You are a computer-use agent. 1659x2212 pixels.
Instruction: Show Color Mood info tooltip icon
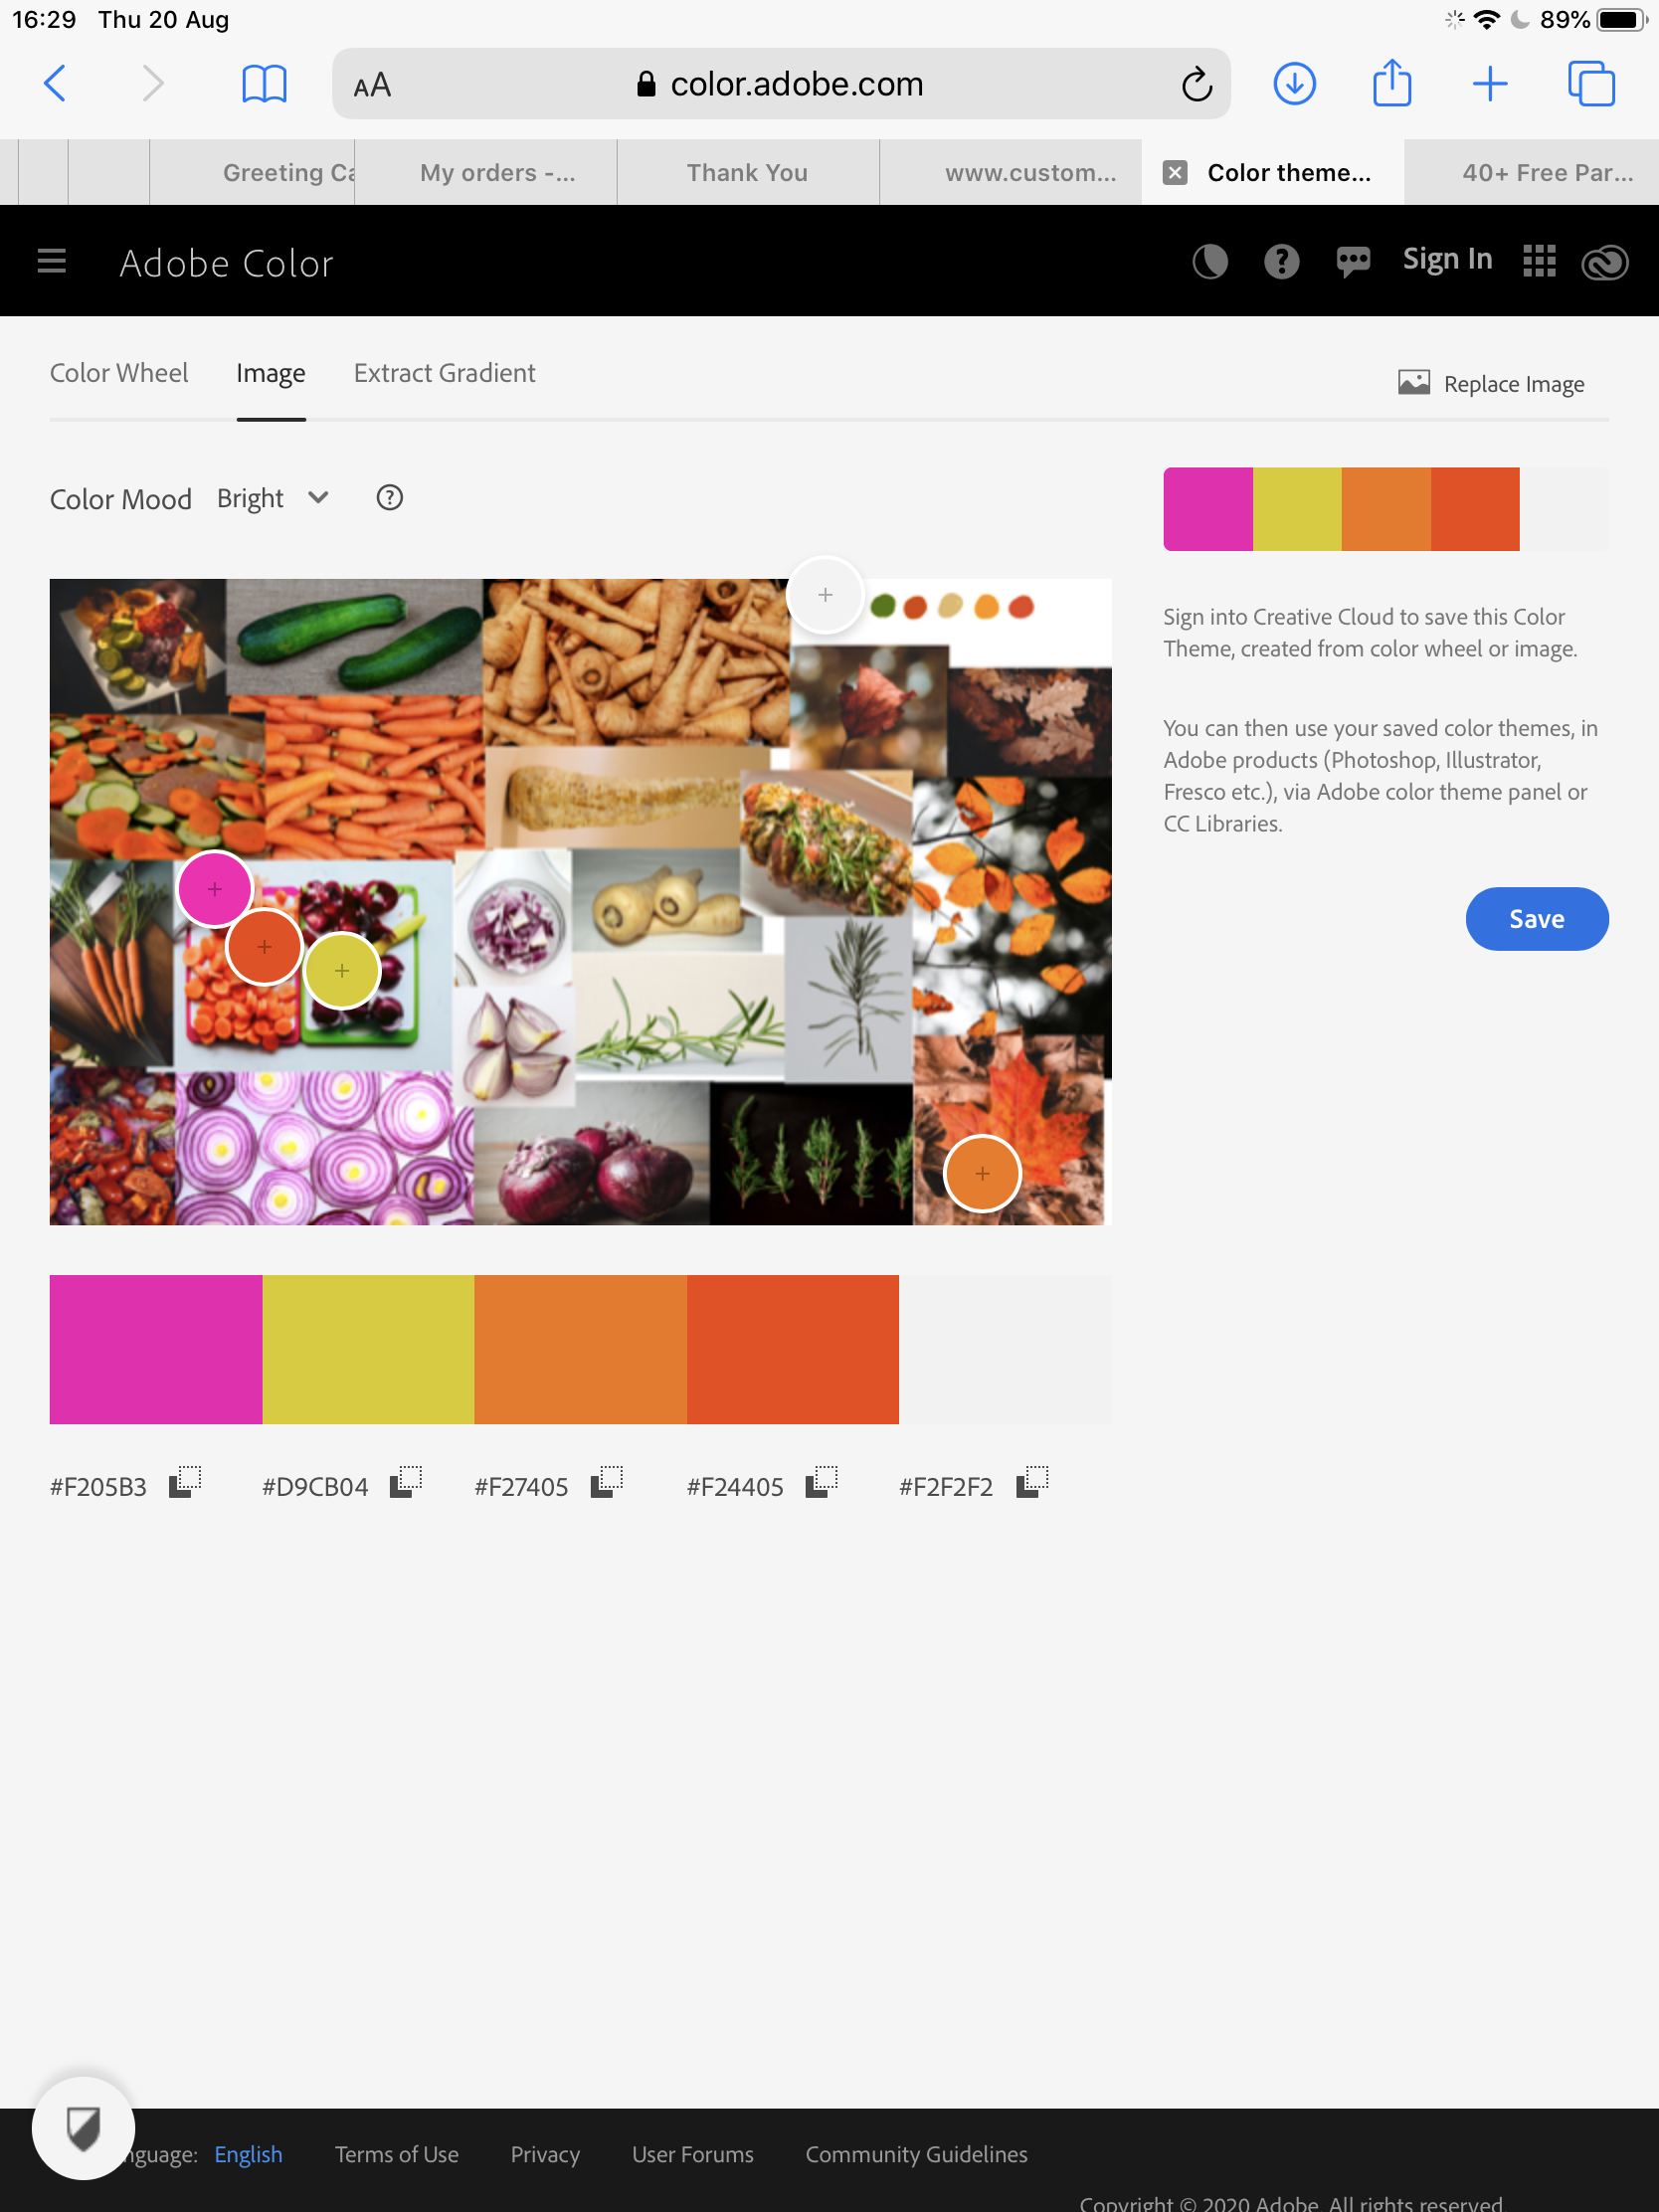click(x=389, y=497)
